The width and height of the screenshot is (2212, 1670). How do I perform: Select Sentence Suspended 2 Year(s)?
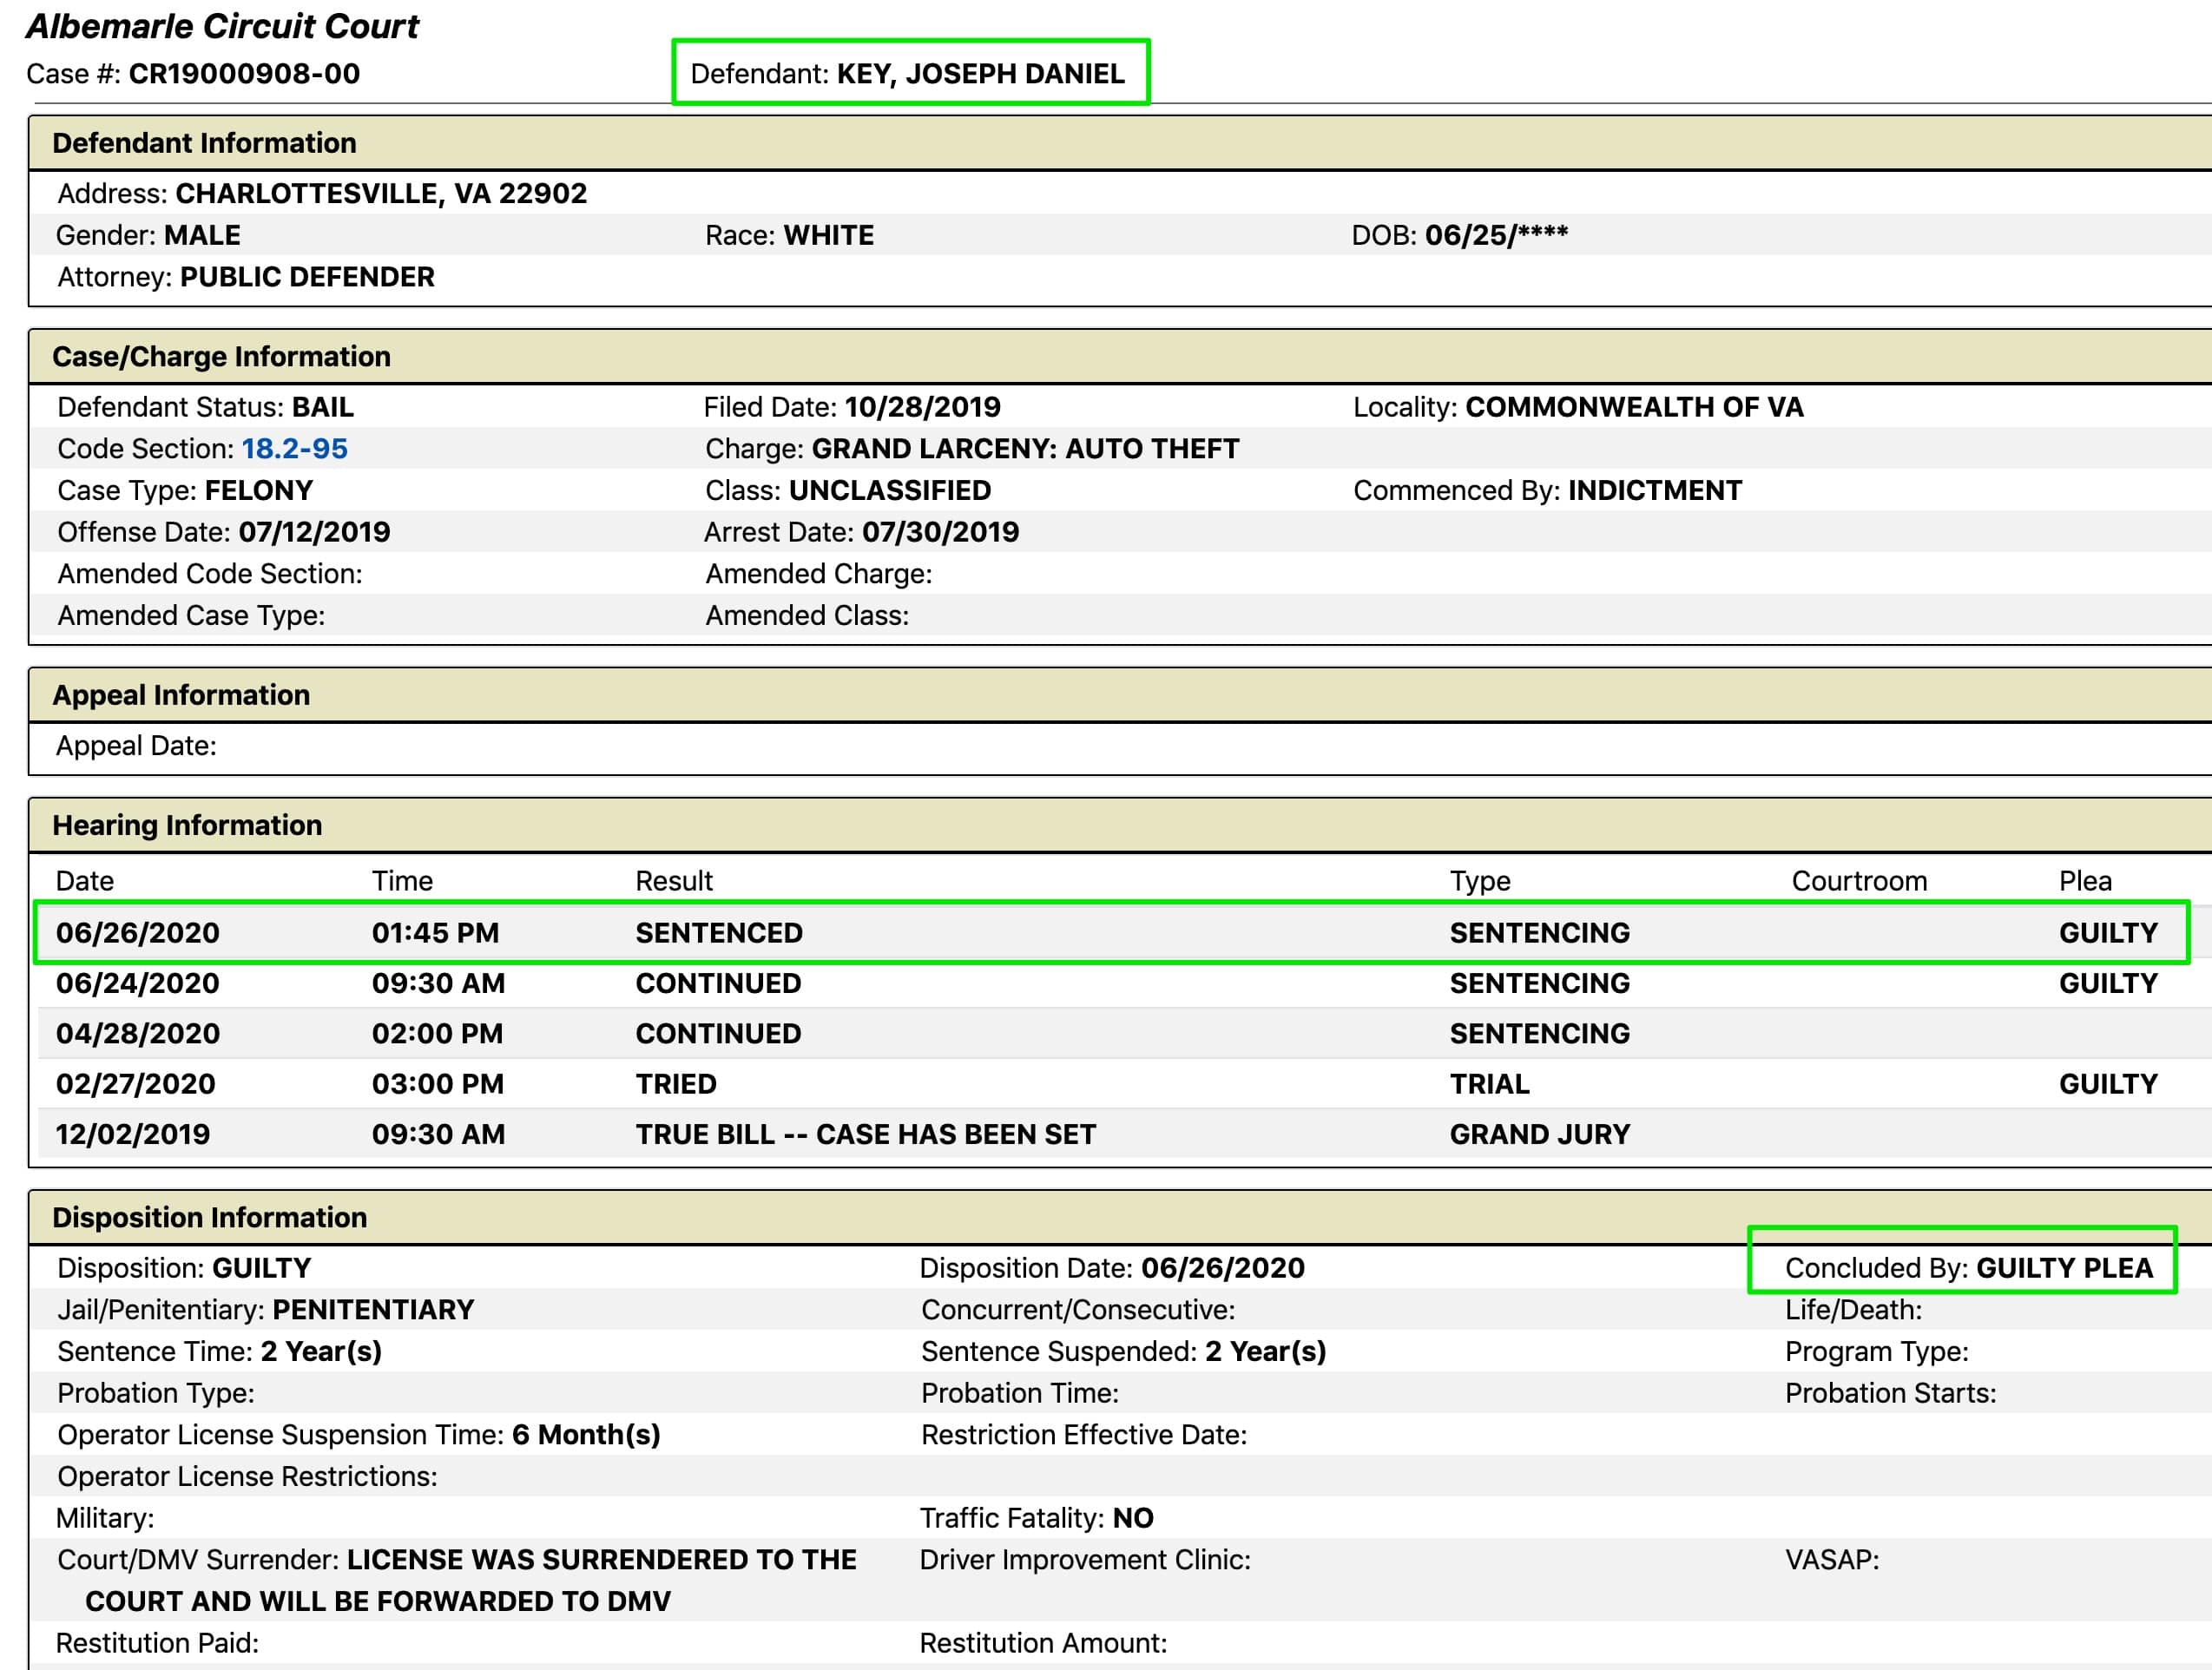(x=1265, y=1352)
